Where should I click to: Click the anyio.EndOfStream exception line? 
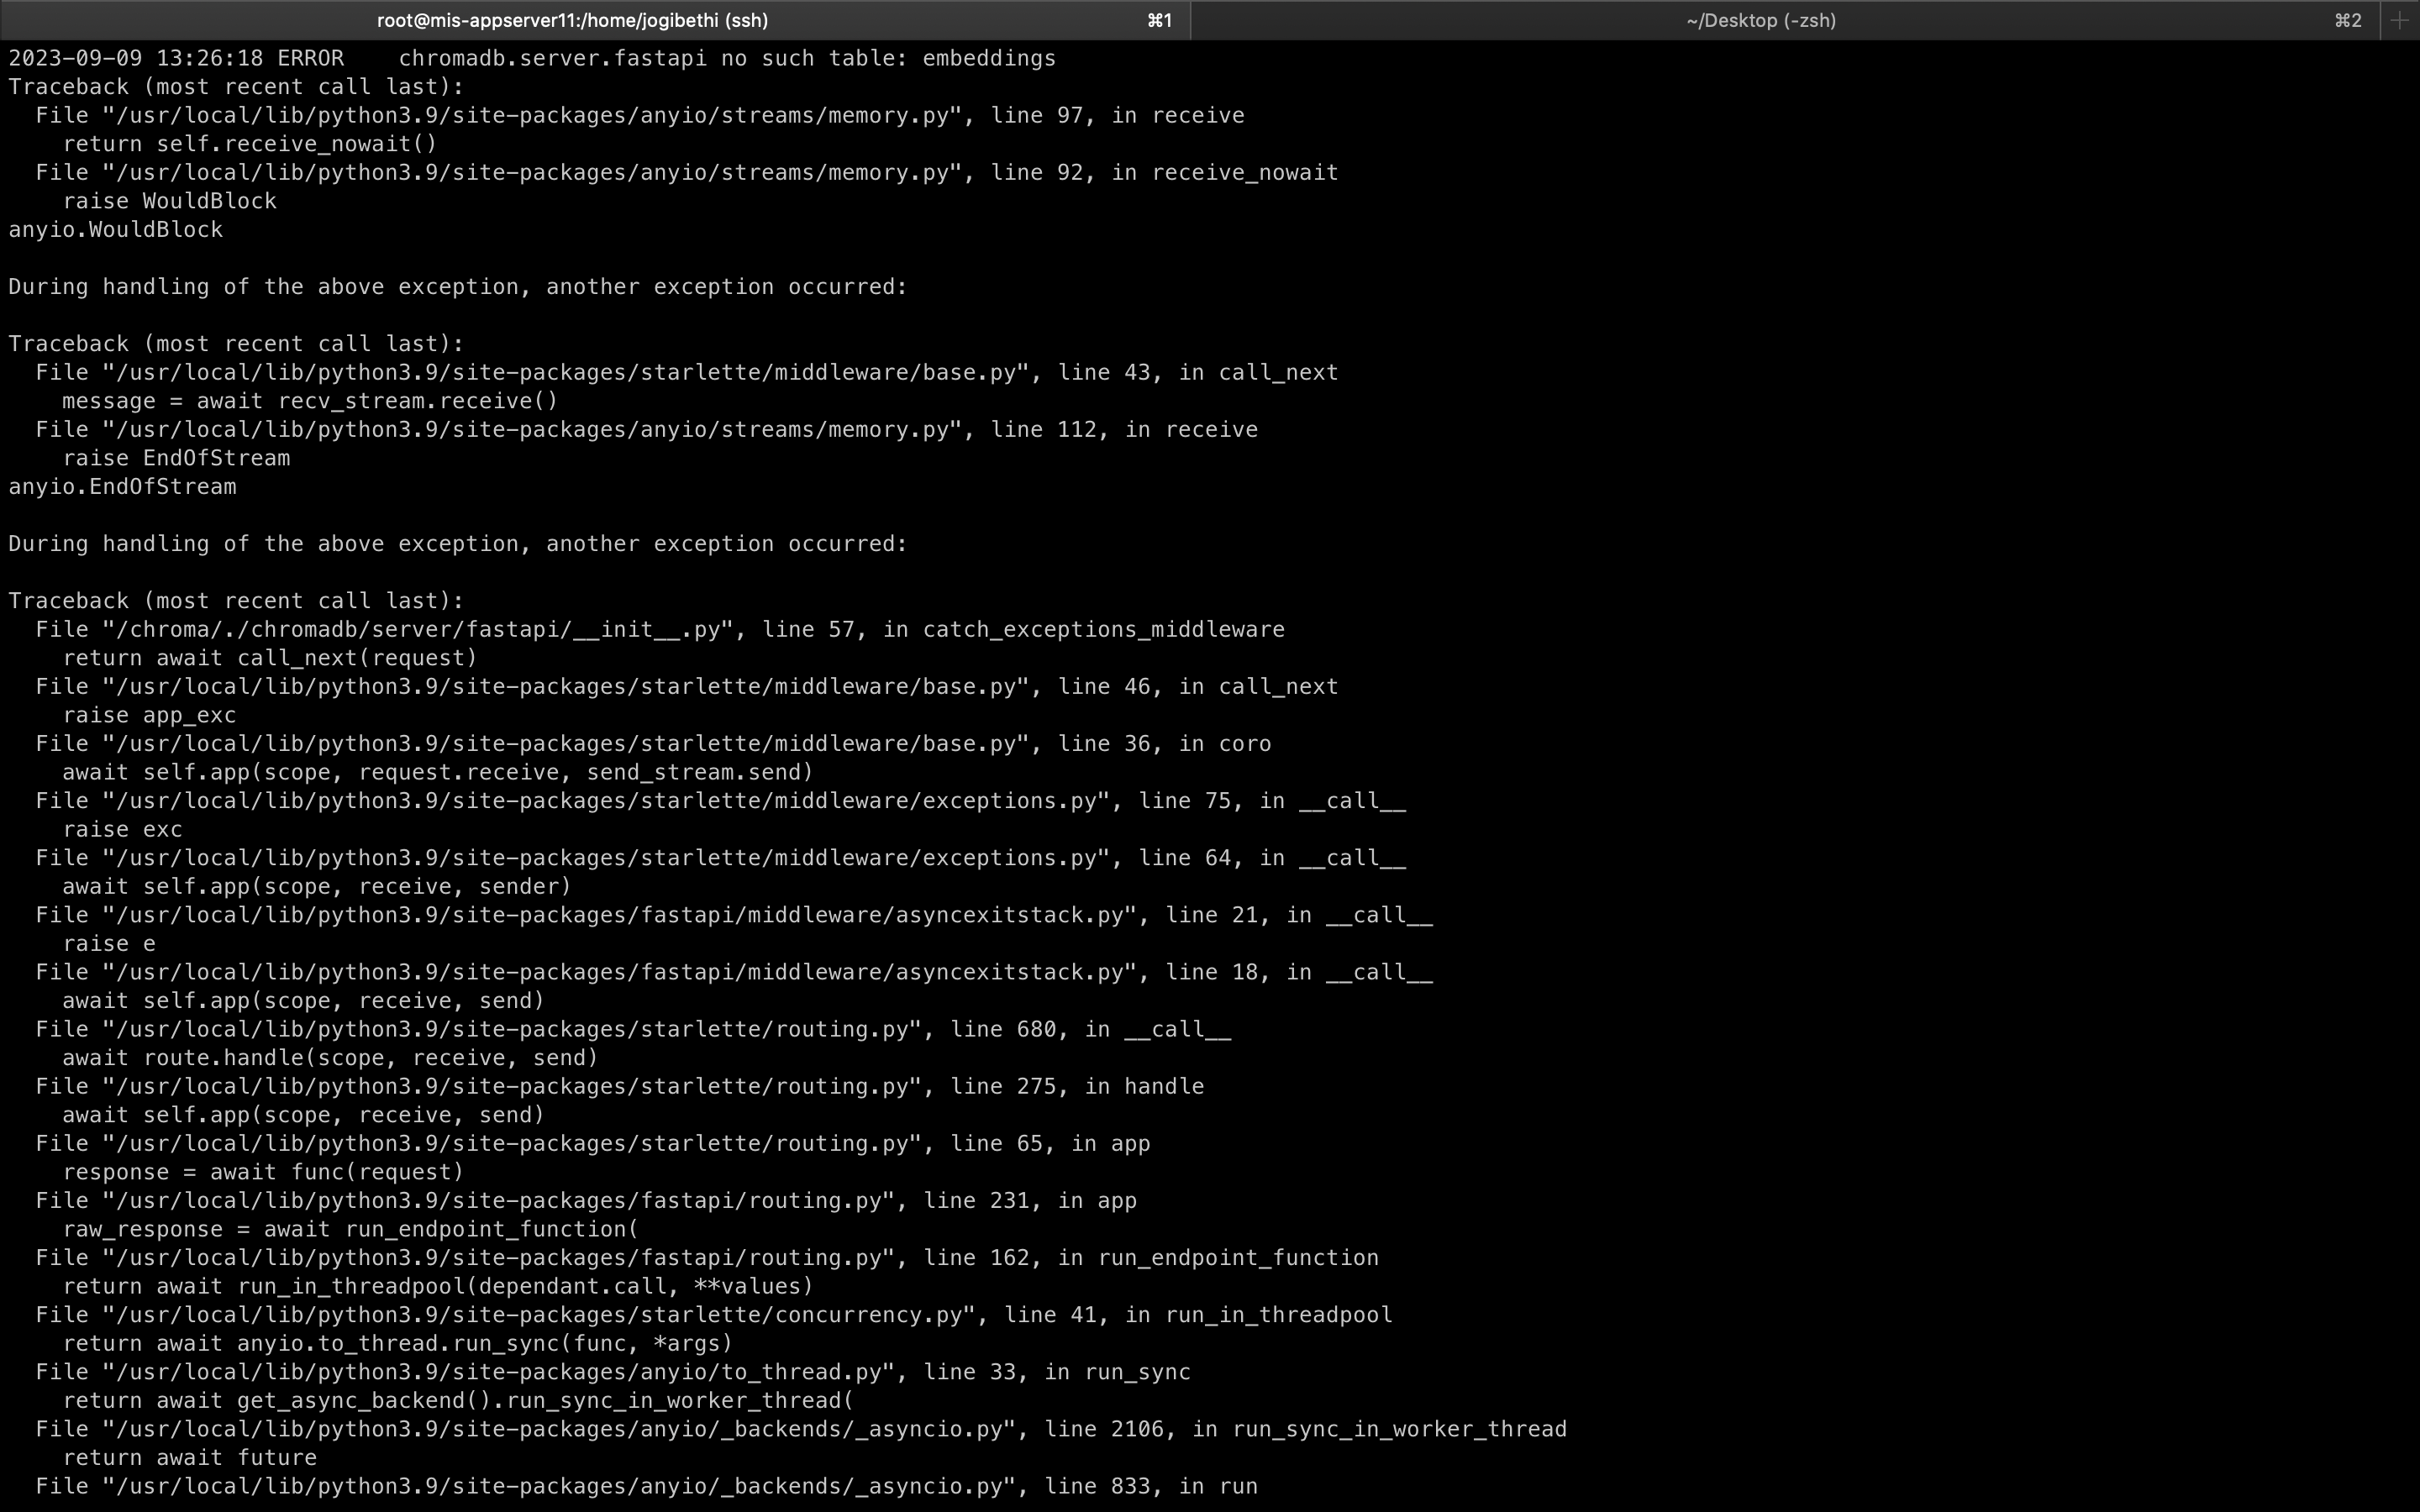click(x=122, y=487)
